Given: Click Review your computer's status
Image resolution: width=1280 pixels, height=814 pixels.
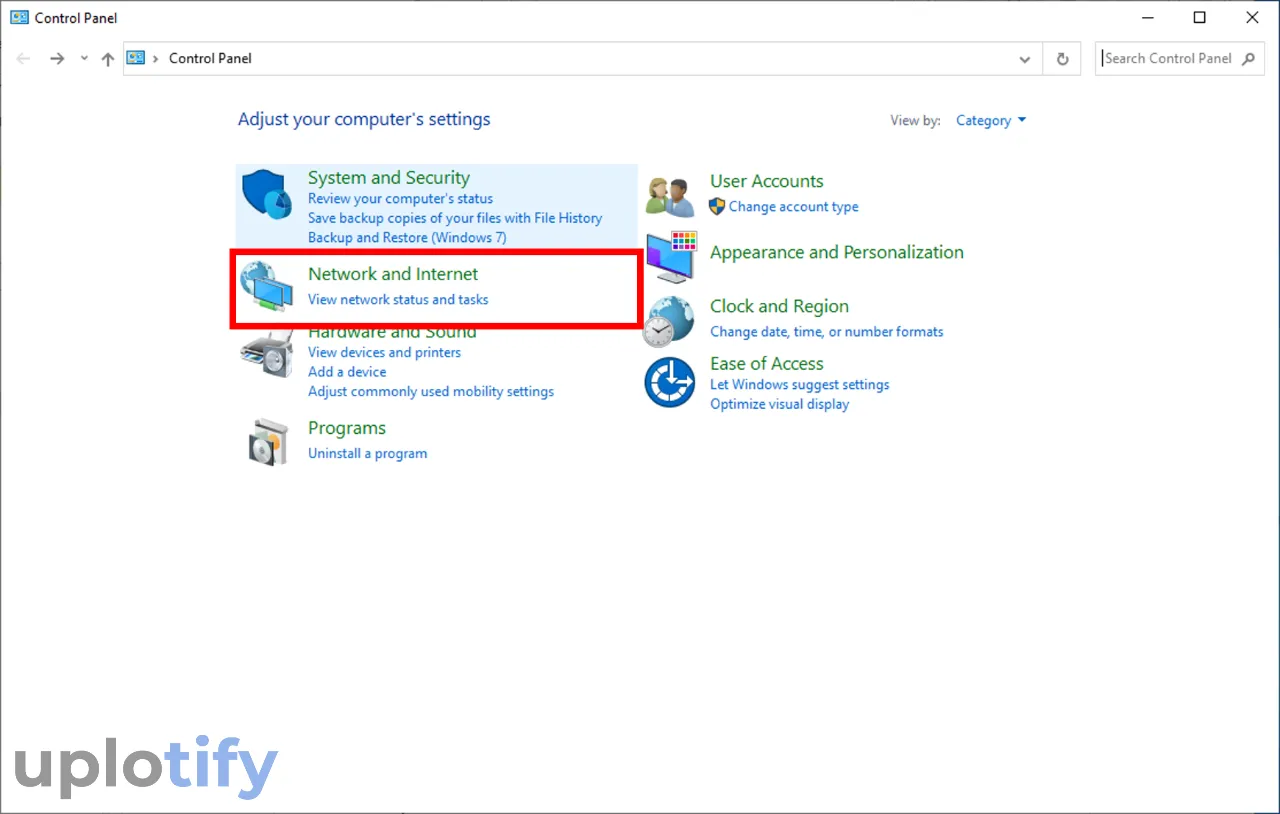Looking at the screenshot, I should coord(400,199).
